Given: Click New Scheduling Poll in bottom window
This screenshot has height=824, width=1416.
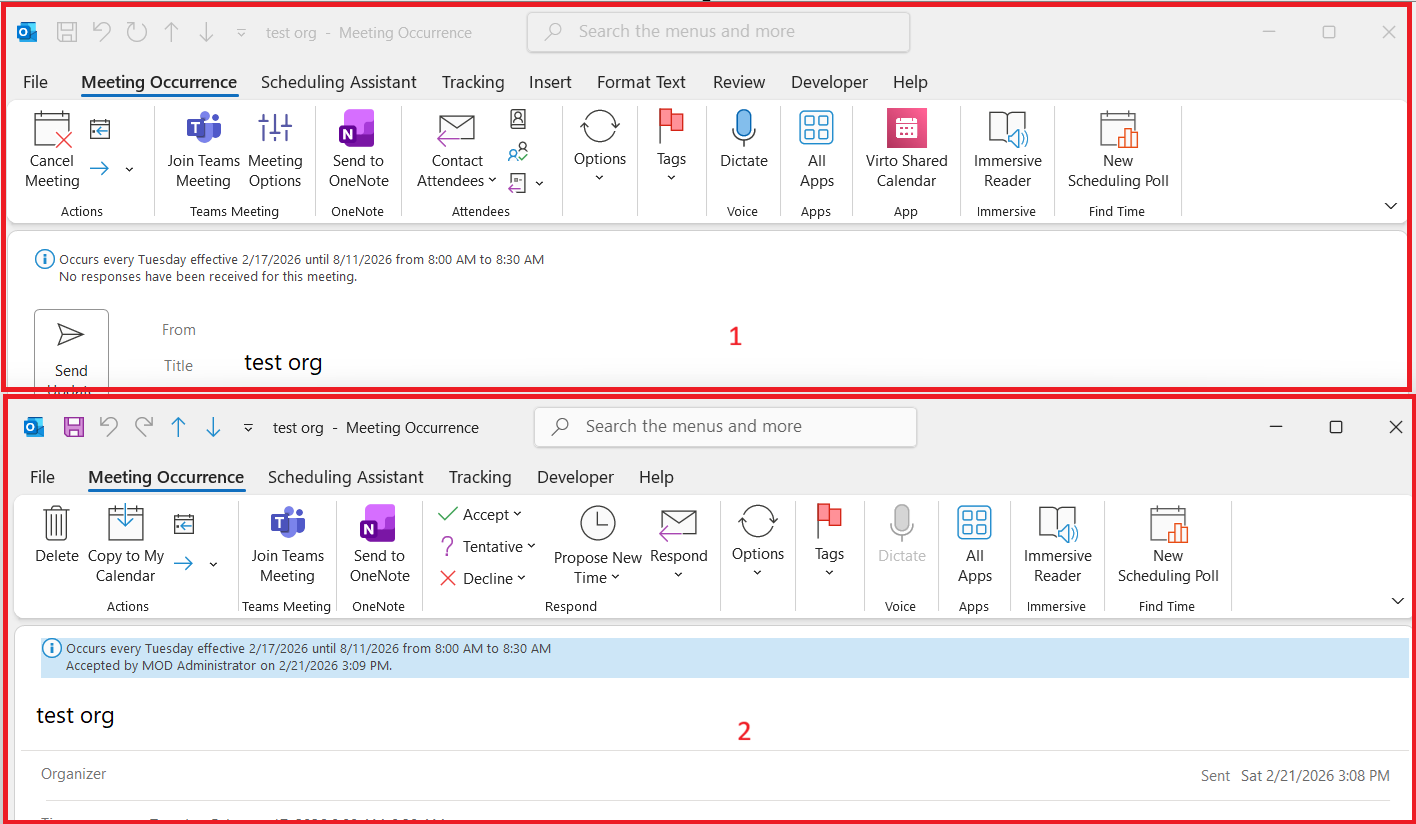Looking at the screenshot, I should point(1168,545).
